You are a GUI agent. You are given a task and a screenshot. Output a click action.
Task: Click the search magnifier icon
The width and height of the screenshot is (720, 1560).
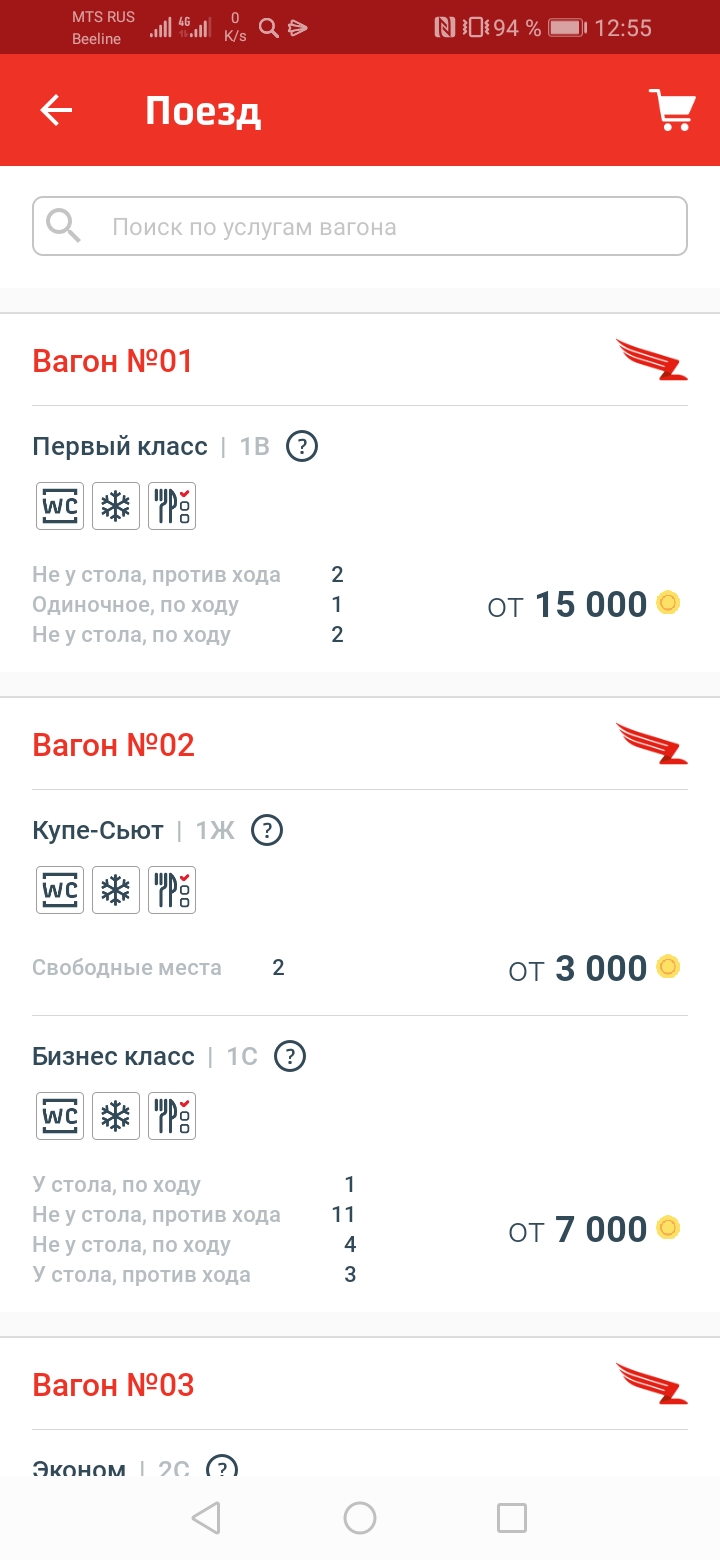pyautogui.click(x=64, y=227)
